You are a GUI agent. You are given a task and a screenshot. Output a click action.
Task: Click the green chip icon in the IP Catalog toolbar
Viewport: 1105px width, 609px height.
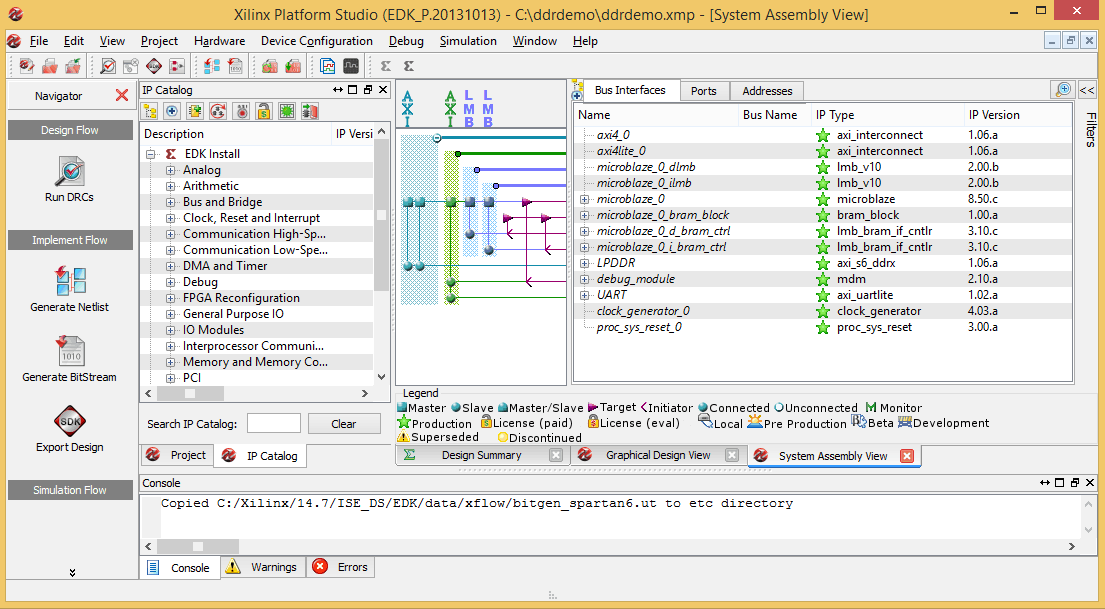click(287, 110)
